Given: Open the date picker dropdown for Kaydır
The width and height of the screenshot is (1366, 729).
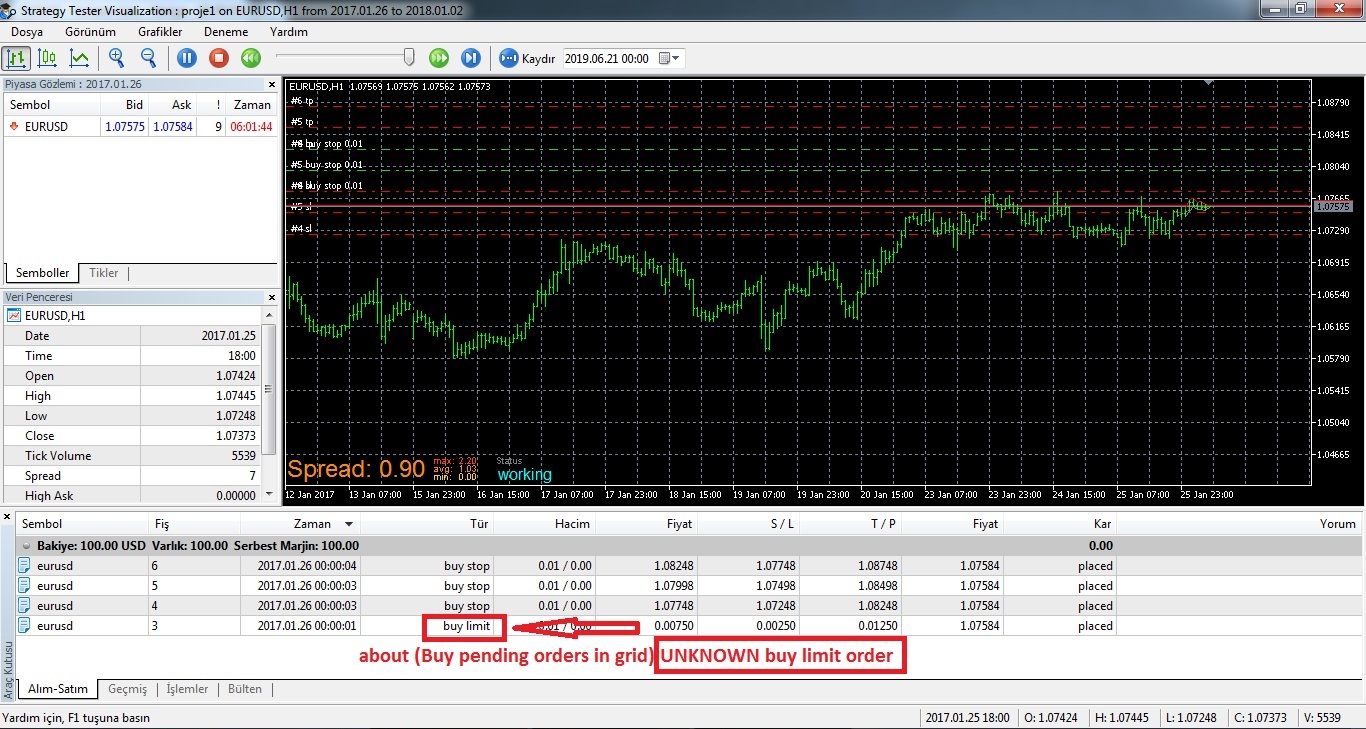Looking at the screenshot, I should pyautogui.click(x=670, y=58).
